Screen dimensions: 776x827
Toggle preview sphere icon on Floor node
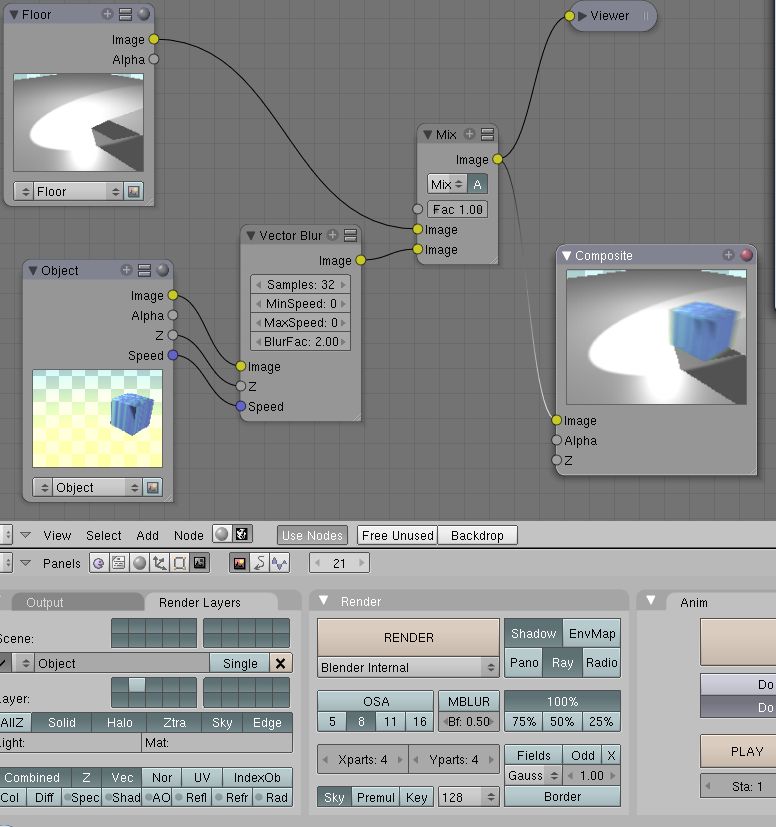pos(143,14)
